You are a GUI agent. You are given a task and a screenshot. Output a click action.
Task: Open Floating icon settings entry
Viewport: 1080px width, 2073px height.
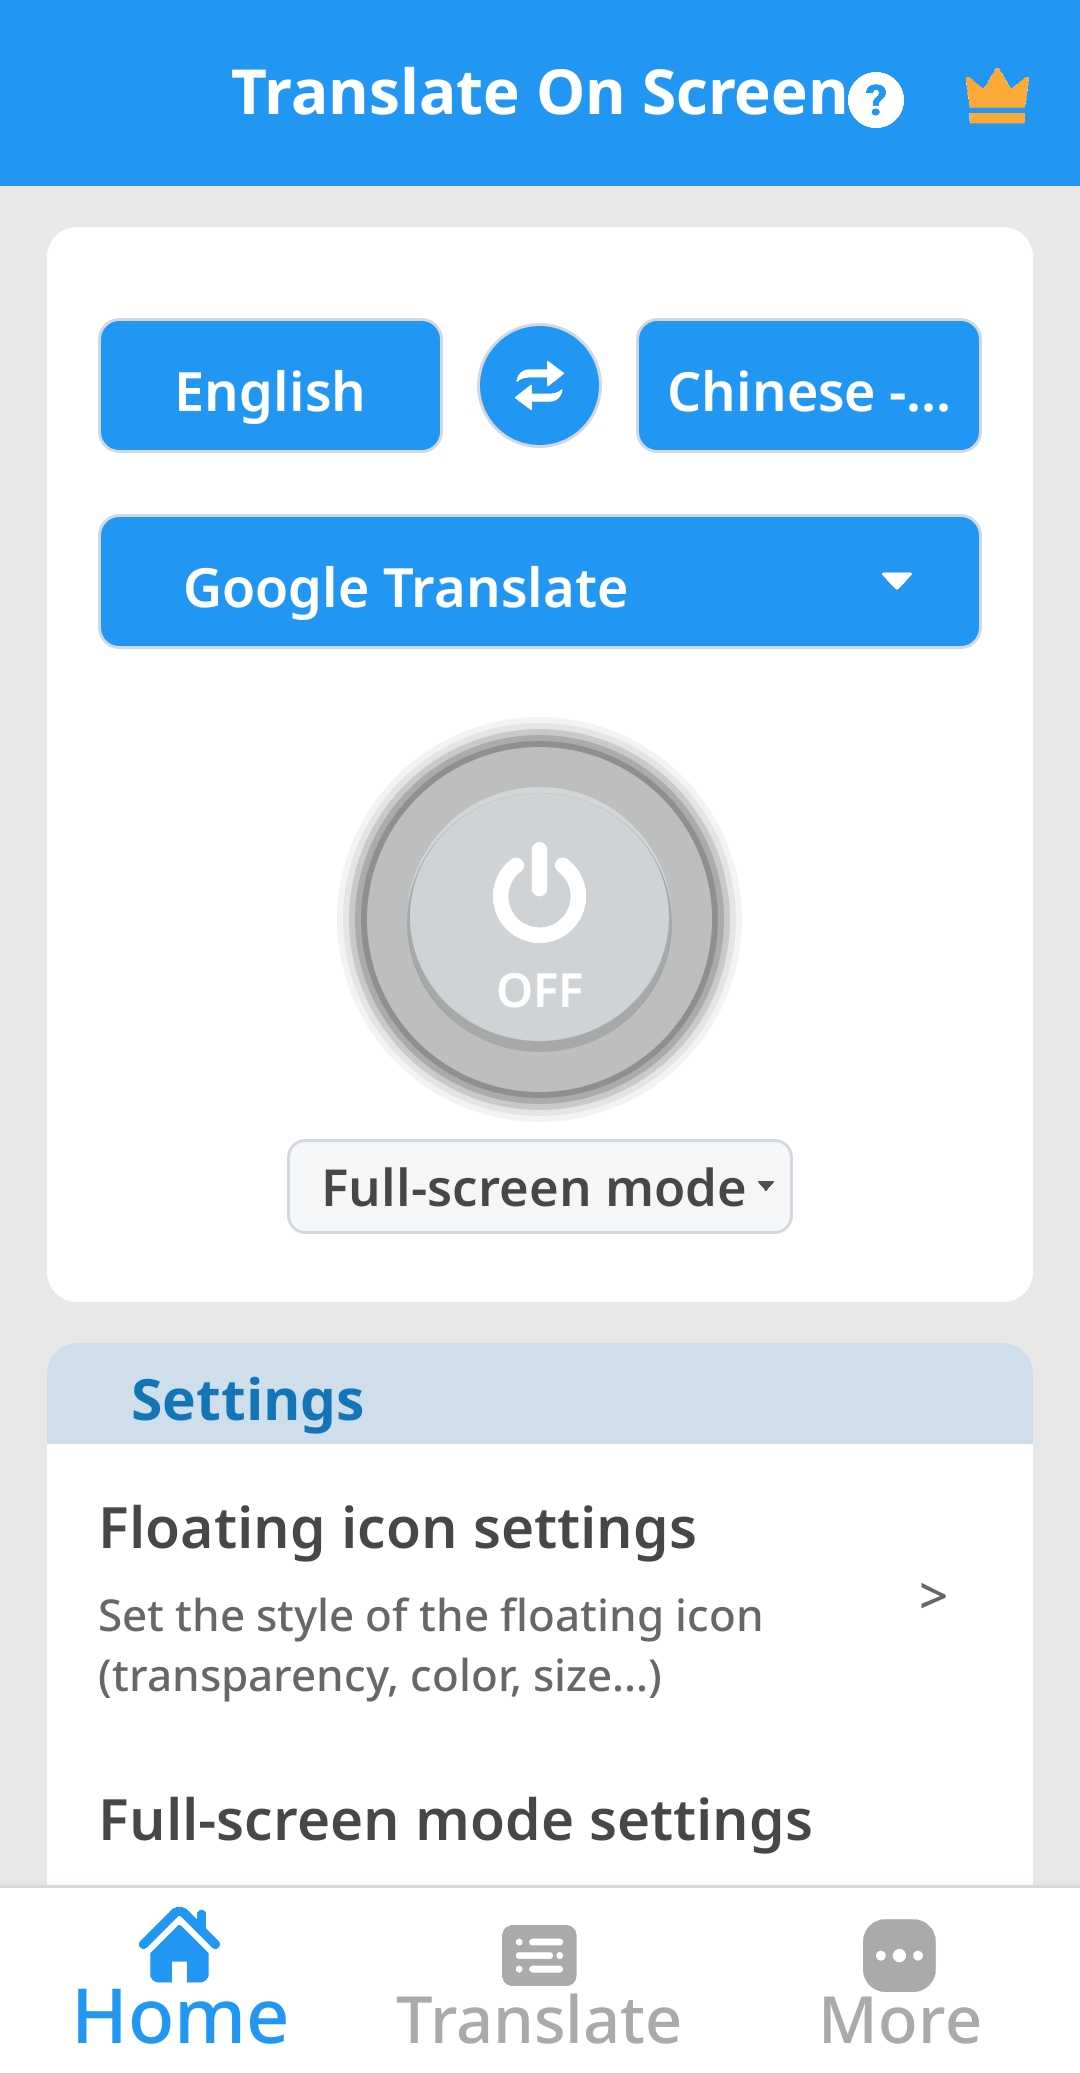398,1529
